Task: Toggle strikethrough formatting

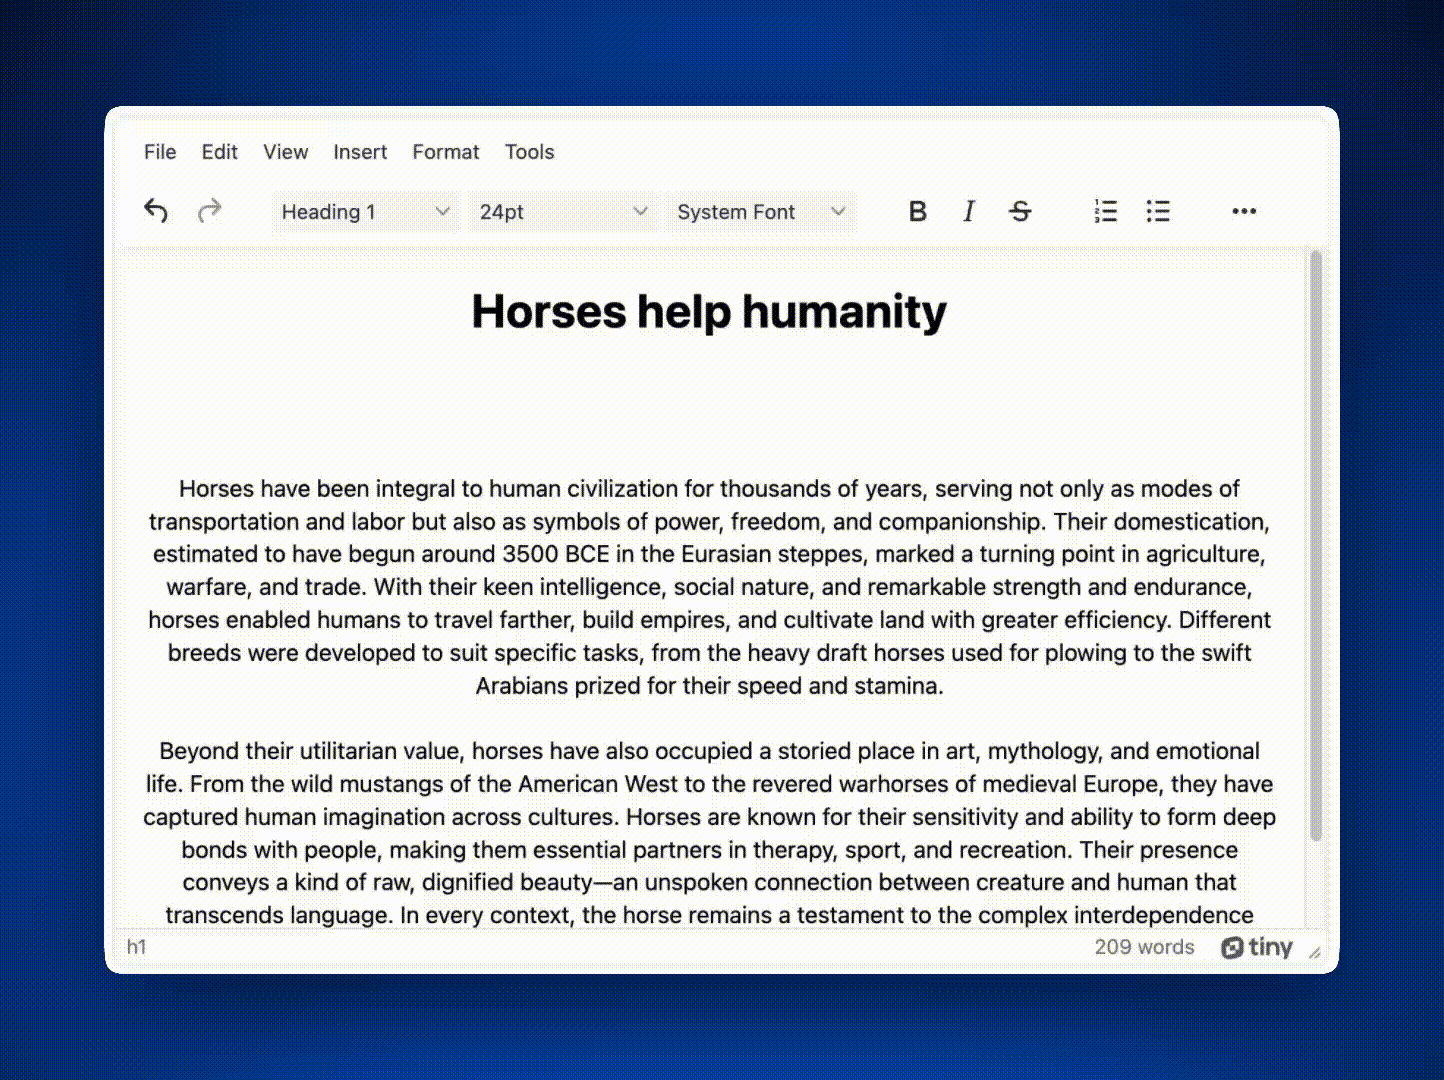Action: click(1020, 211)
